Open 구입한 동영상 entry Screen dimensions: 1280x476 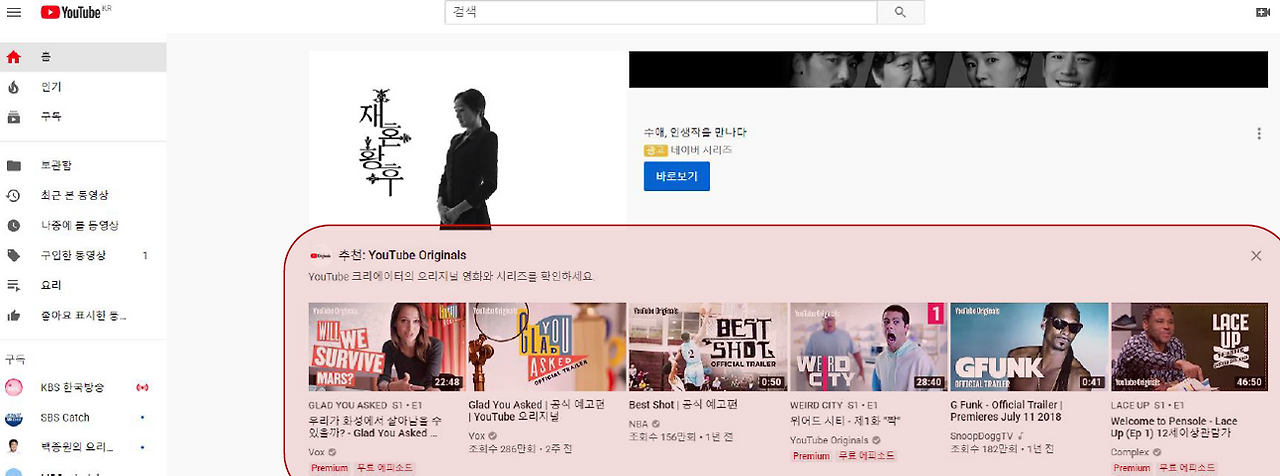pyautogui.click(x=83, y=255)
